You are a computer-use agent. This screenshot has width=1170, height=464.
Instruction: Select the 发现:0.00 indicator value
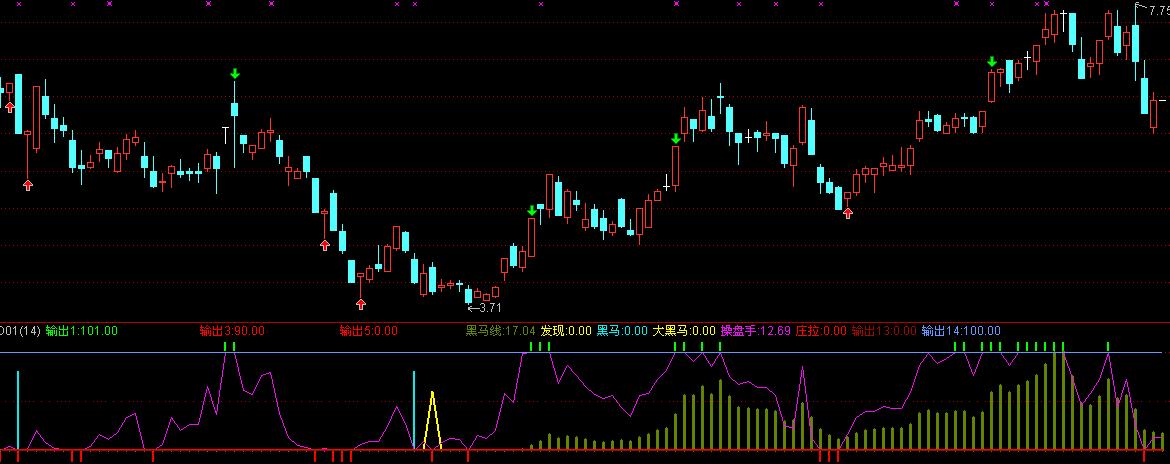pyautogui.click(x=566, y=330)
